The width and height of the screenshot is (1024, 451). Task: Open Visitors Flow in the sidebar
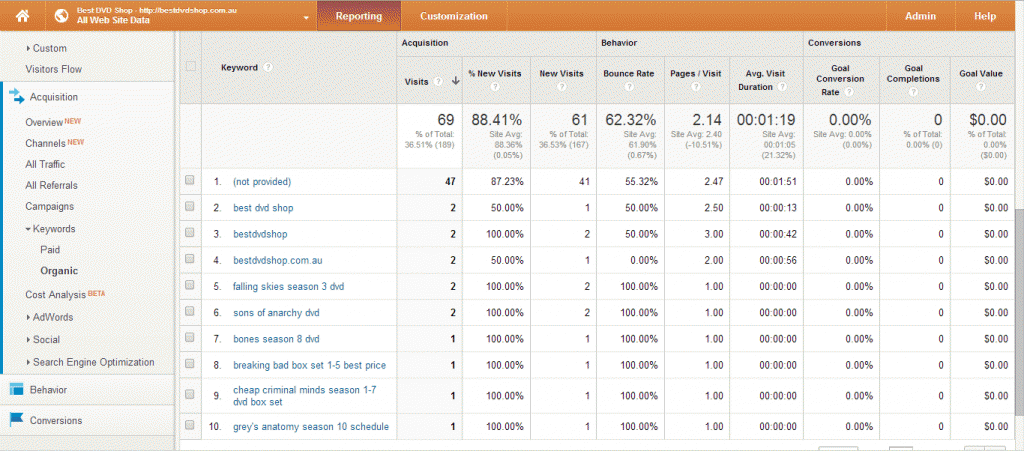(x=53, y=69)
